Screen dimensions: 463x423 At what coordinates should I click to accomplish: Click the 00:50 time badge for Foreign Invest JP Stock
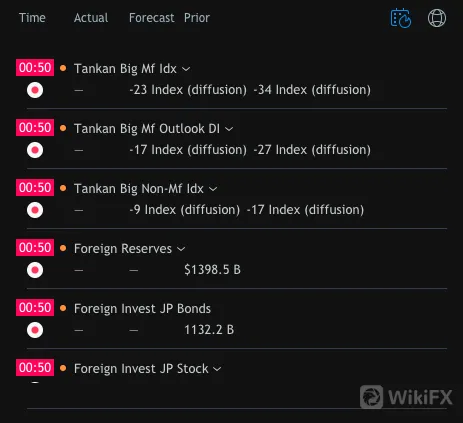point(35,367)
